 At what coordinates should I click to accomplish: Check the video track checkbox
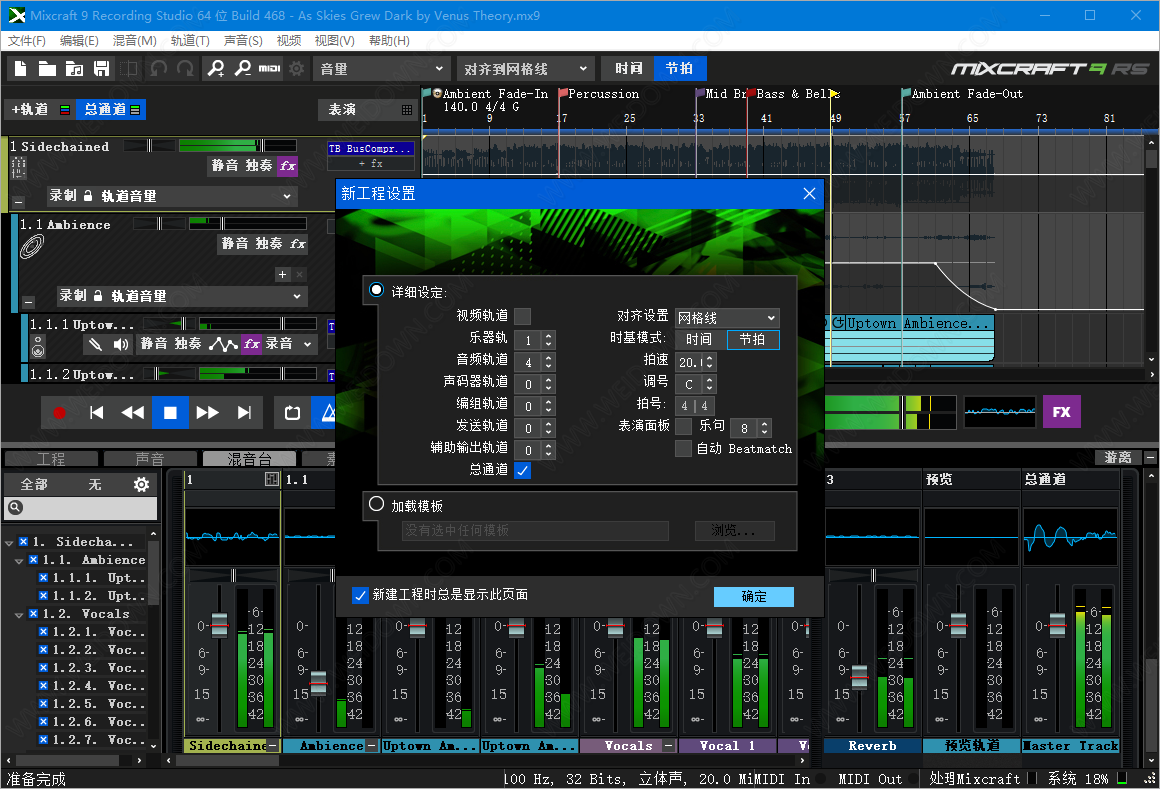[x=522, y=316]
